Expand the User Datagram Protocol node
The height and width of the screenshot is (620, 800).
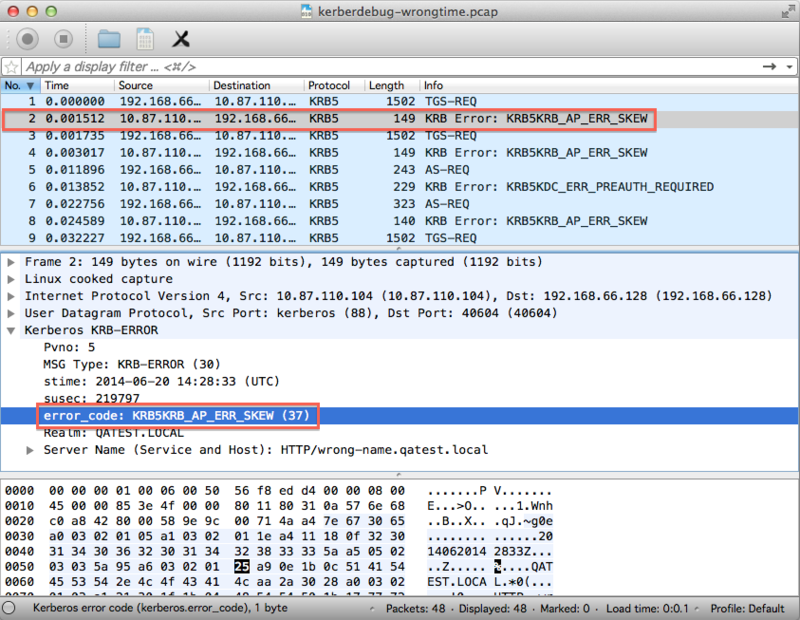[x=11, y=313]
